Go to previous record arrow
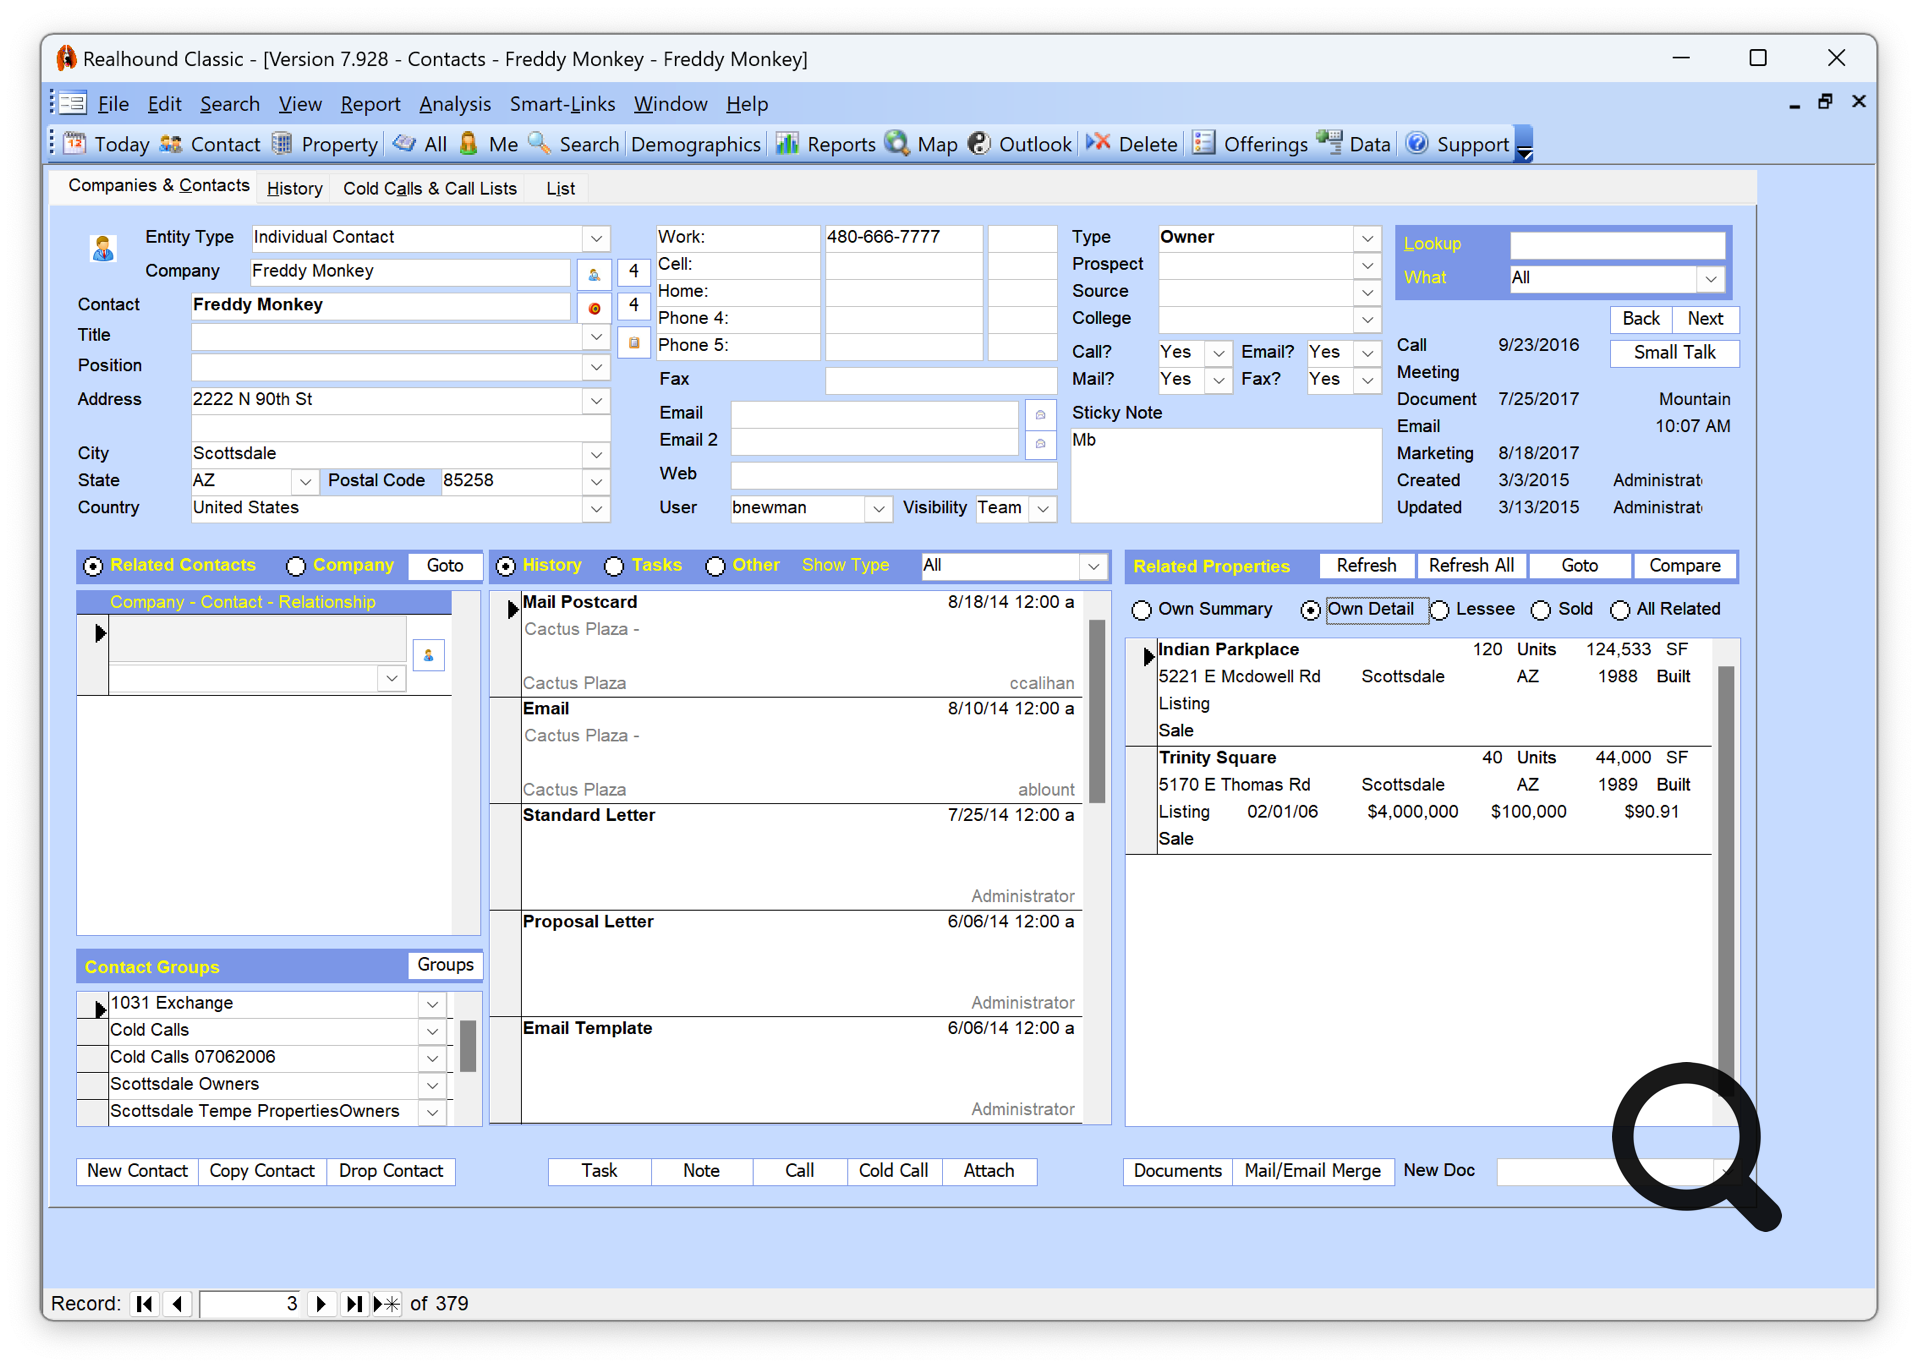Viewport: 1918px width, 1368px height. pyautogui.click(x=178, y=1303)
